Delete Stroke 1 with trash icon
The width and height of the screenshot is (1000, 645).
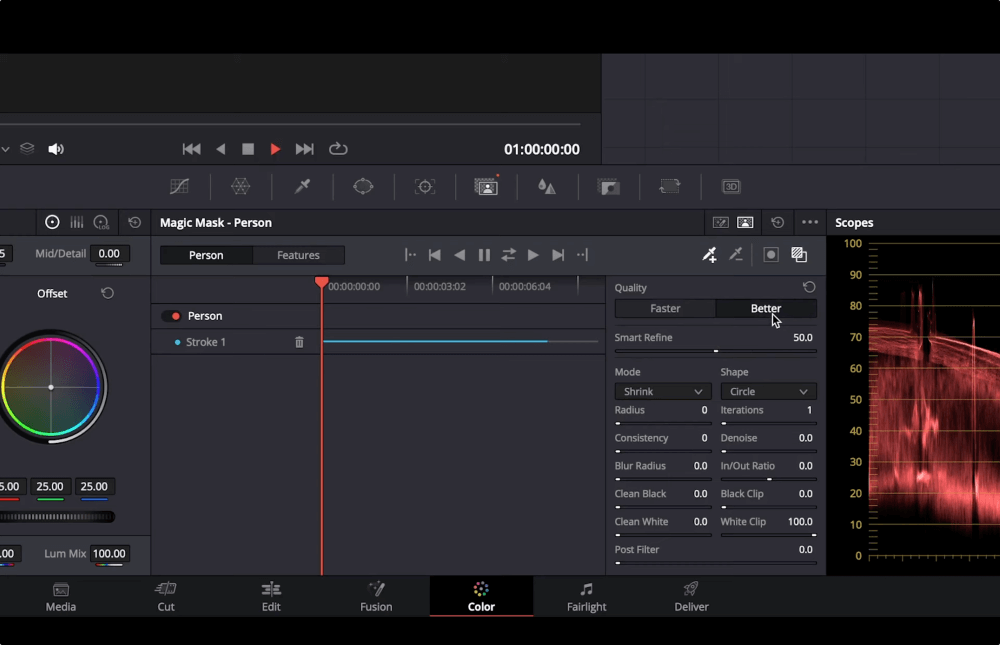pyautogui.click(x=299, y=343)
